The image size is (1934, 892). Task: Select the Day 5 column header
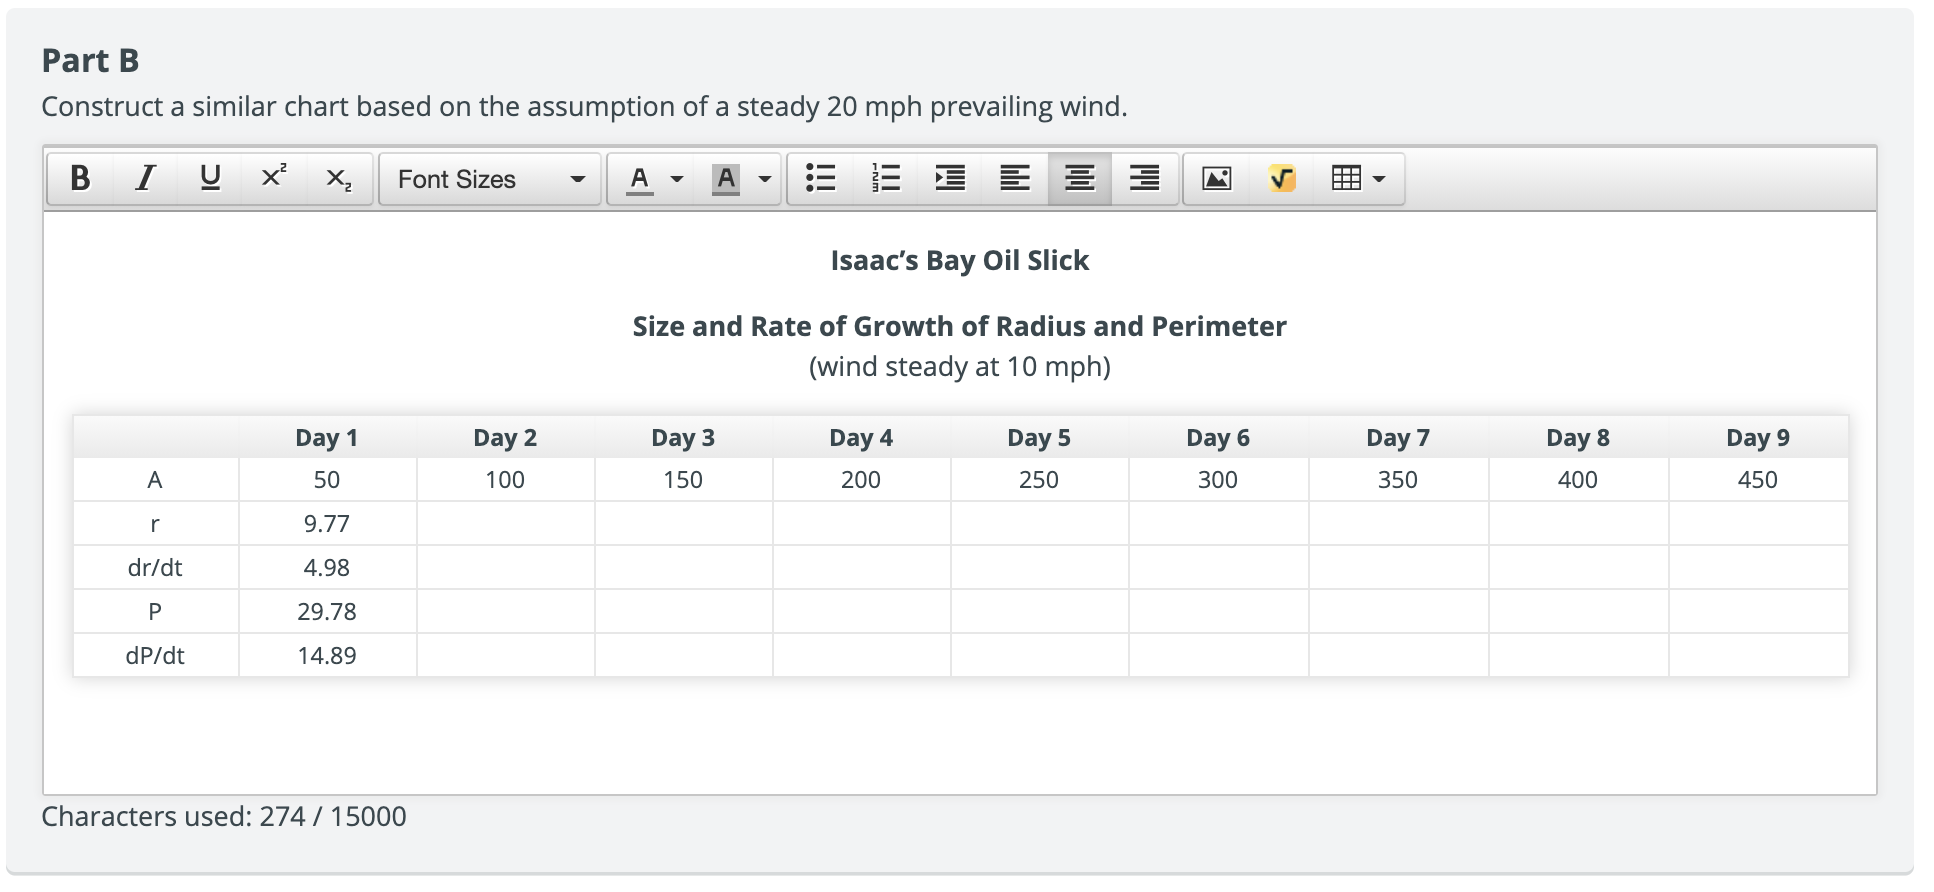pyautogui.click(x=1039, y=437)
